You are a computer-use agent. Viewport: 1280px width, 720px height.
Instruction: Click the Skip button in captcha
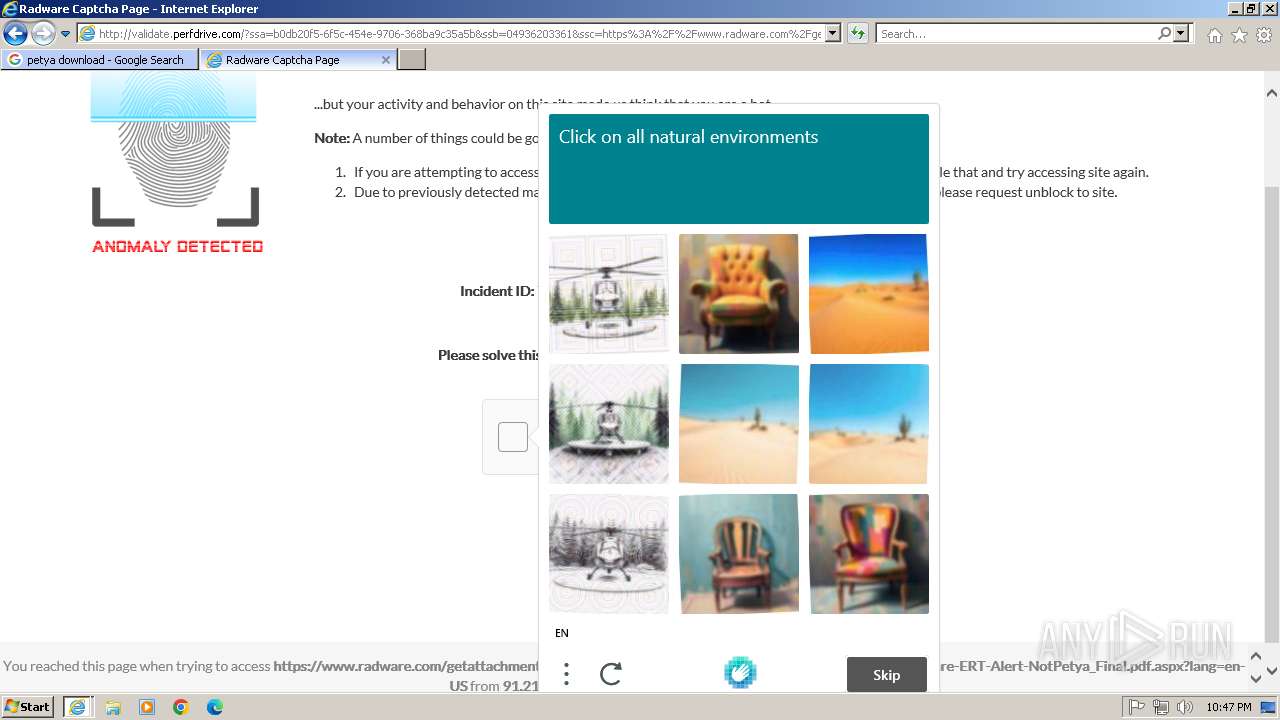(887, 675)
